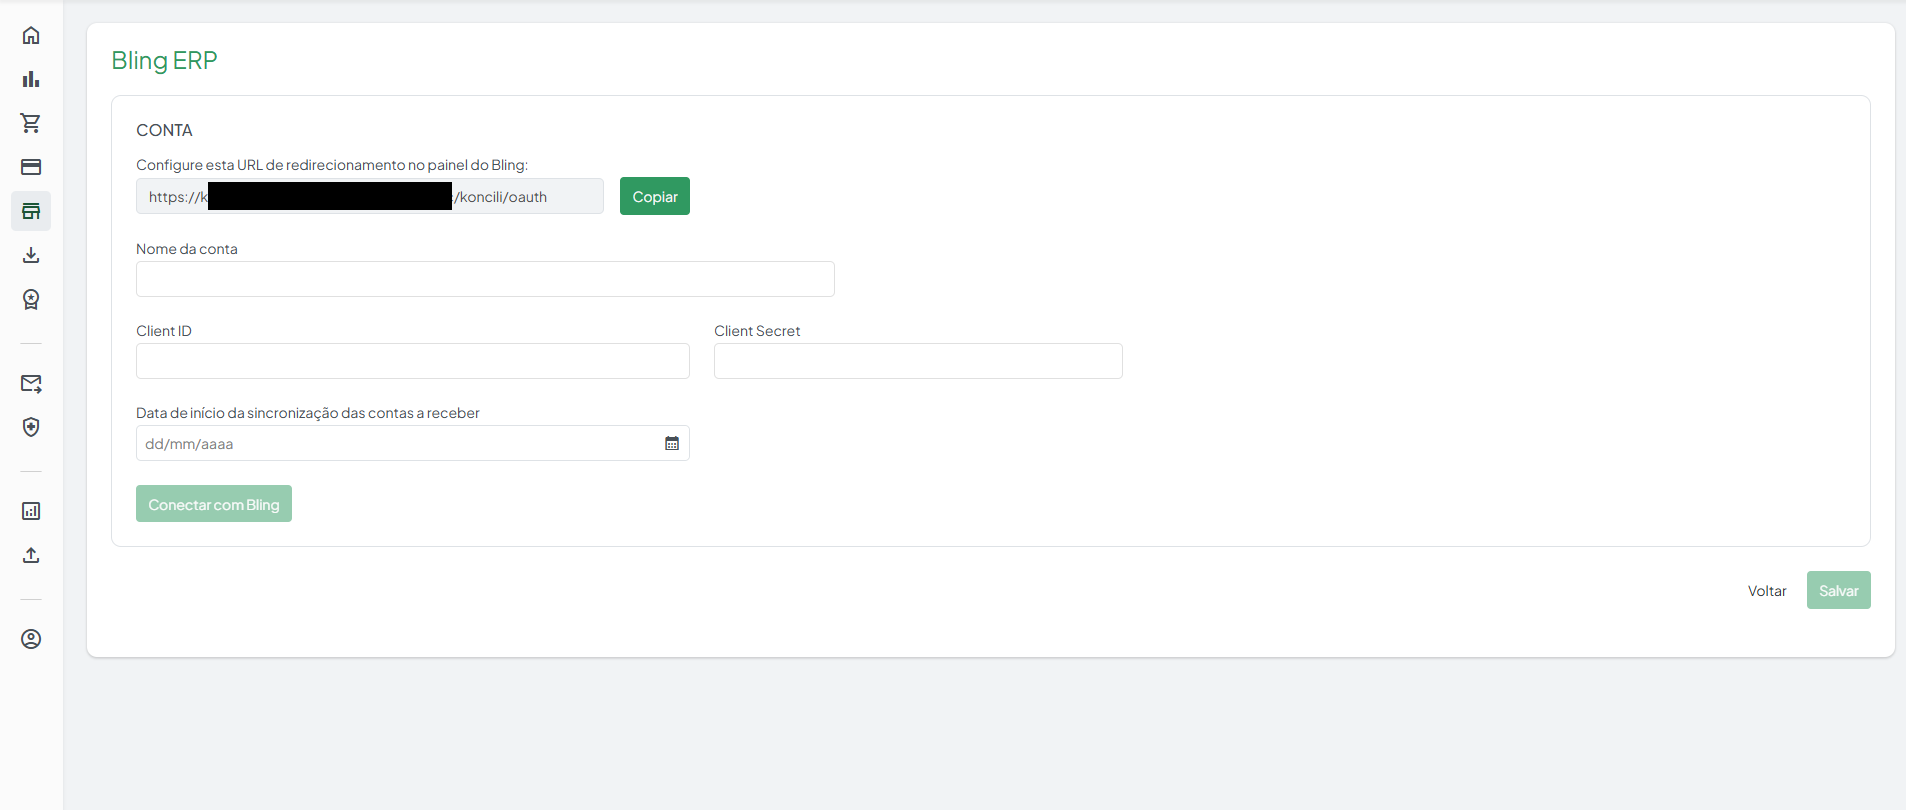Click the 'Configure esta URL de redirecionamento' label

point(332,165)
